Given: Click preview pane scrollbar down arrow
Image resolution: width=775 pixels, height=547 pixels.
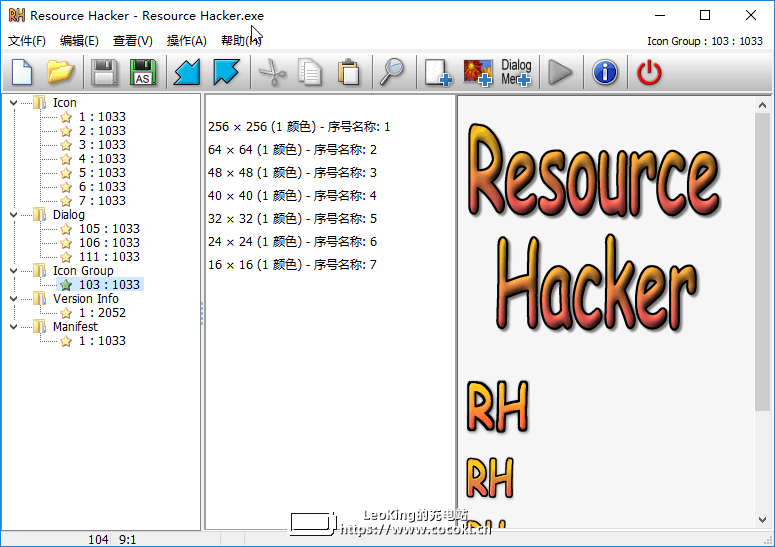Looking at the screenshot, I should [762, 520].
